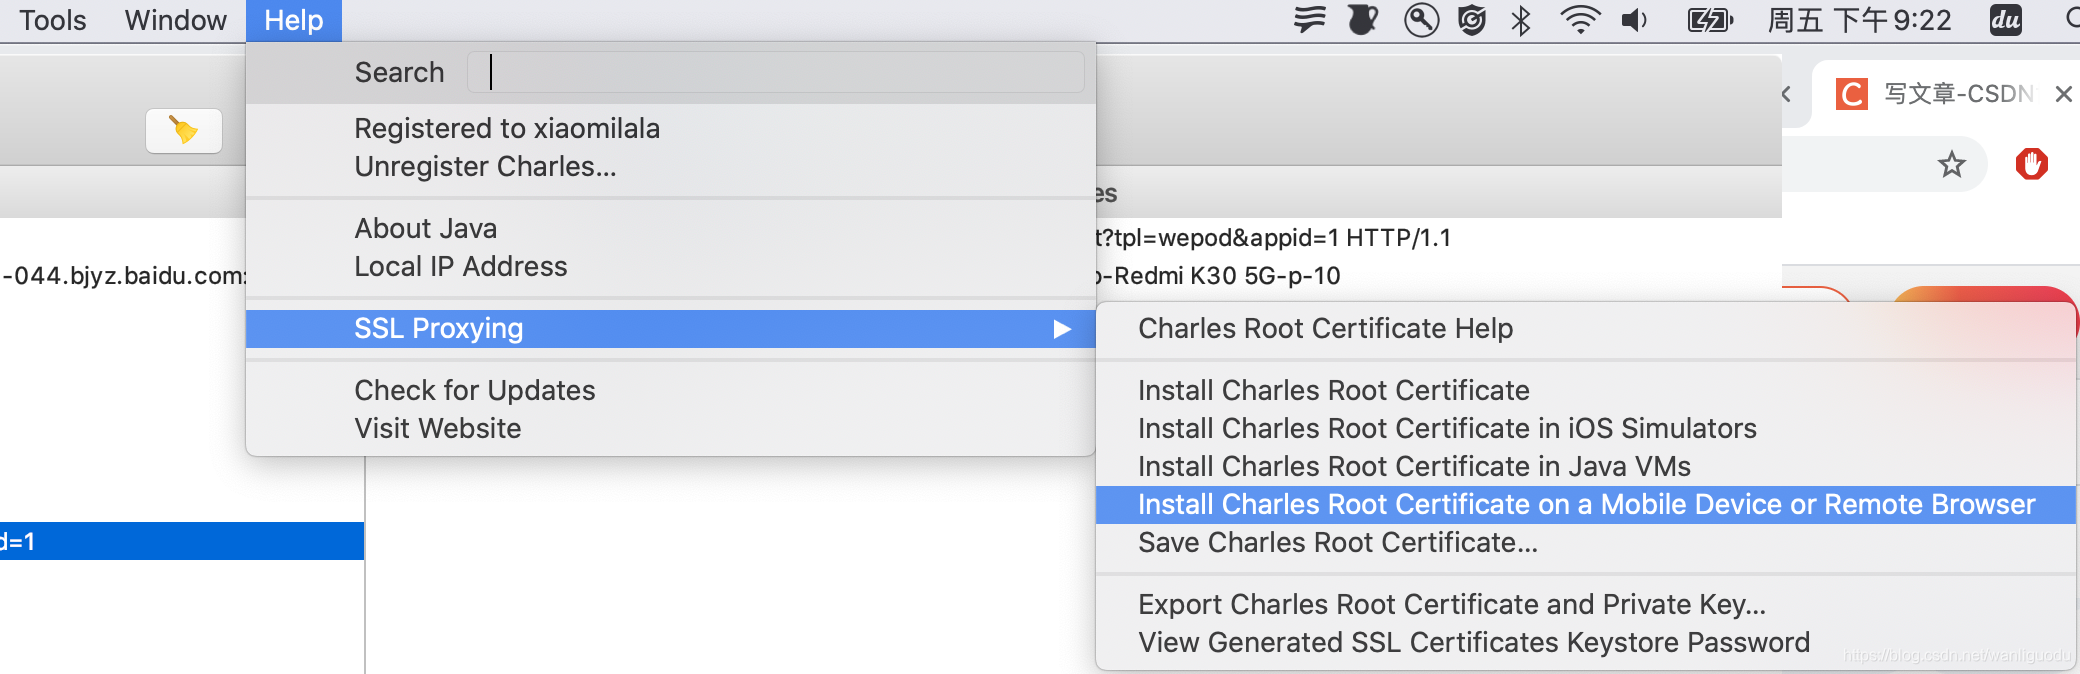The height and width of the screenshot is (674, 2080).
Task: Click the broom clear session icon
Action: click(184, 131)
